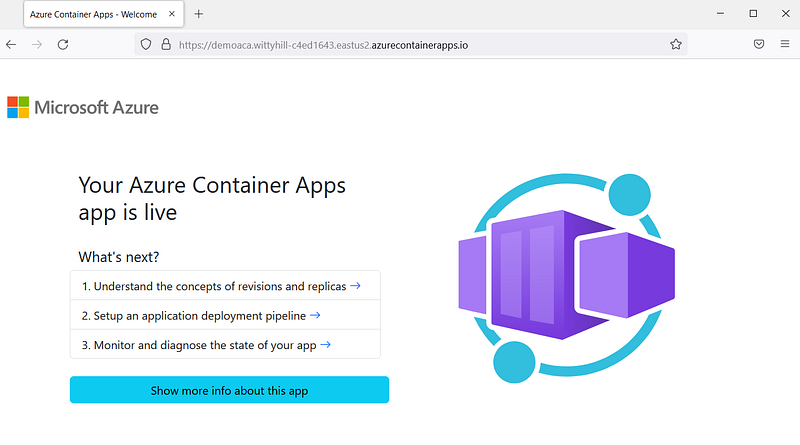The image size is (800, 445).
Task: Click the Azure Container Apps illustration
Action: point(567,278)
